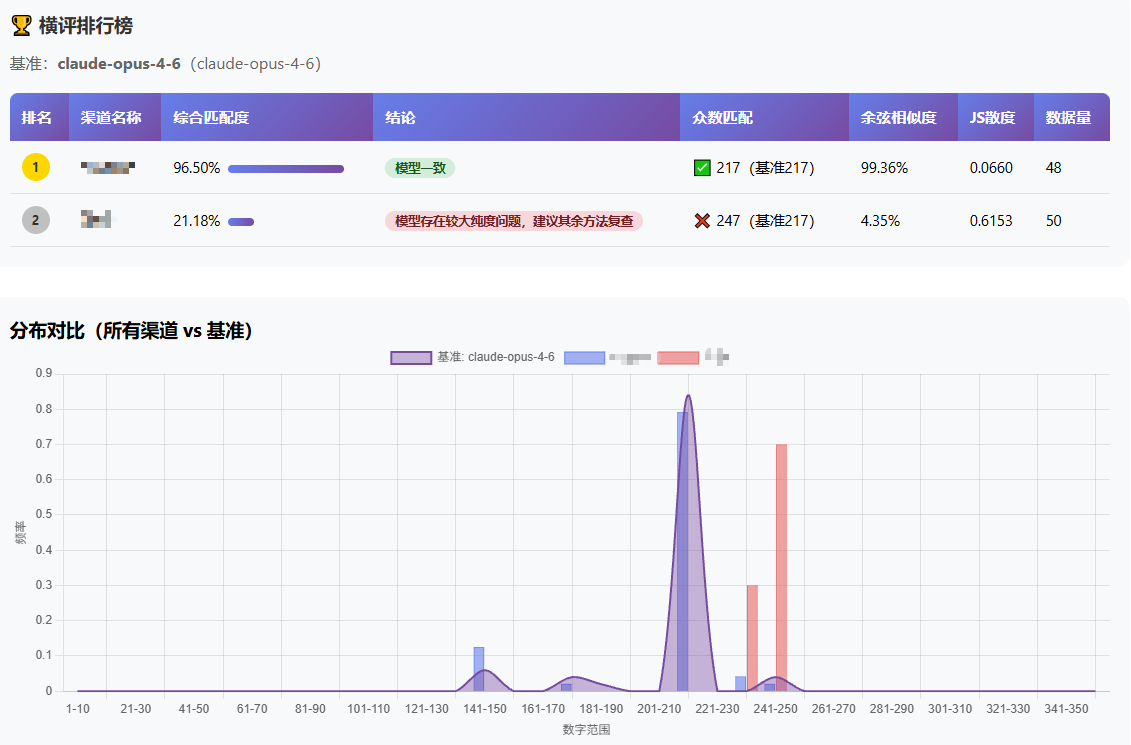The height and width of the screenshot is (745, 1131).
Task: Click the 渠道名称 column header
Action: coord(115,117)
